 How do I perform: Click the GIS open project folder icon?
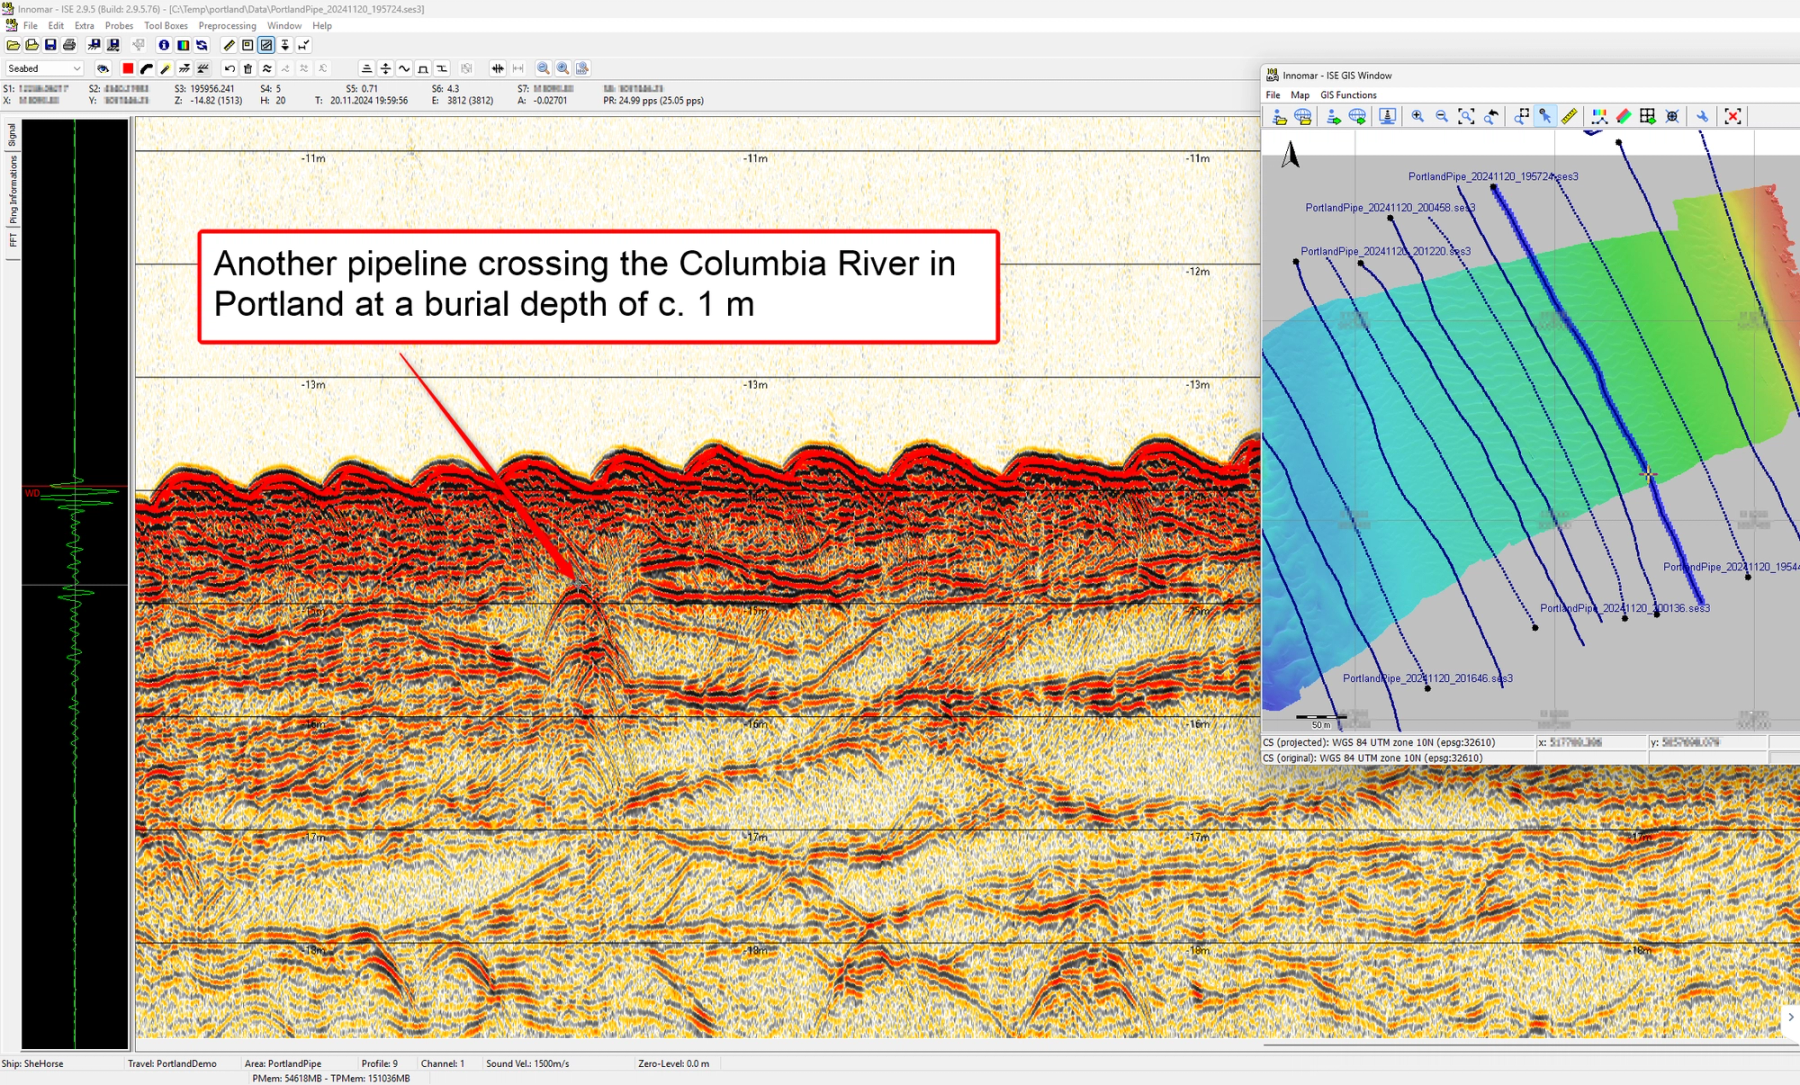[x=1279, y=116]
